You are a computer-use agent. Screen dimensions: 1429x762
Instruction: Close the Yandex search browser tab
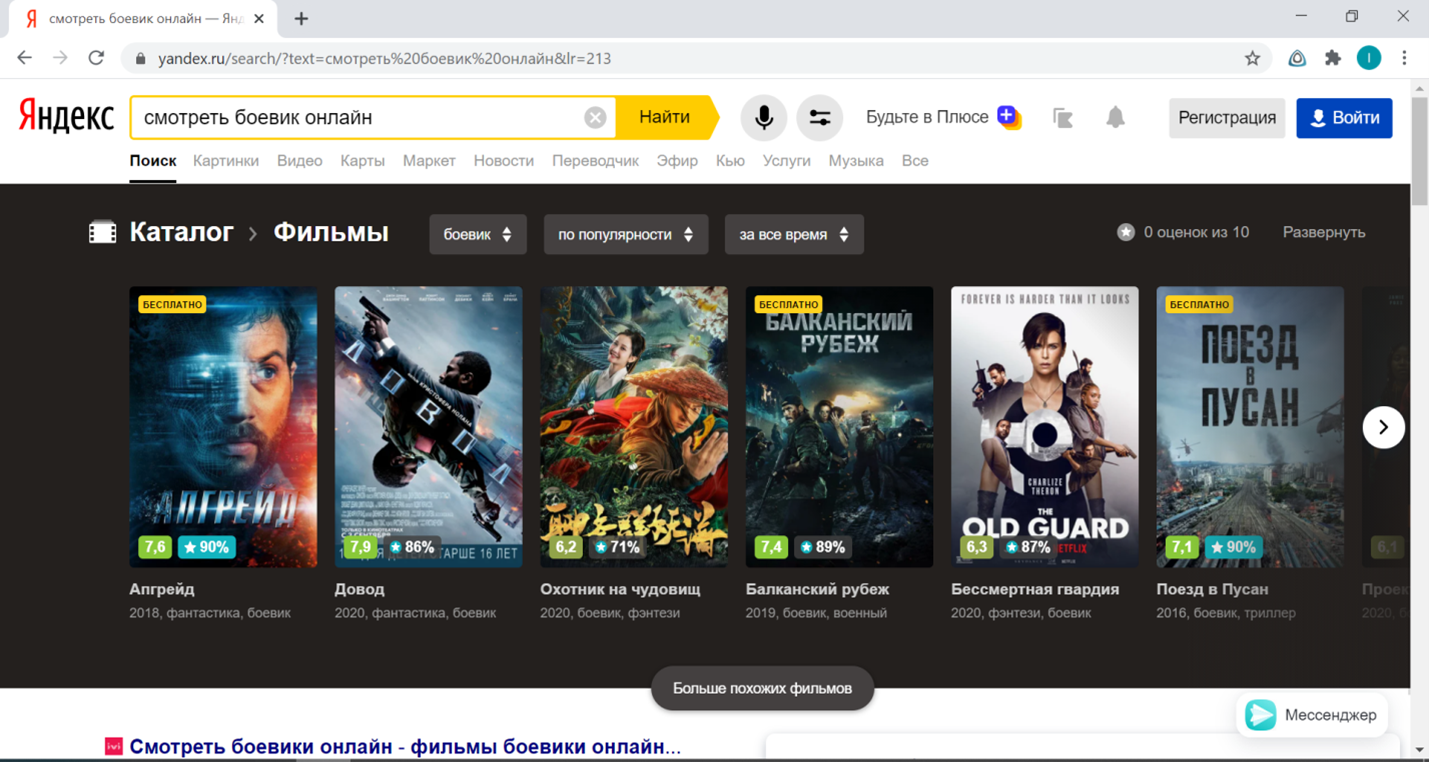[259, 18]
